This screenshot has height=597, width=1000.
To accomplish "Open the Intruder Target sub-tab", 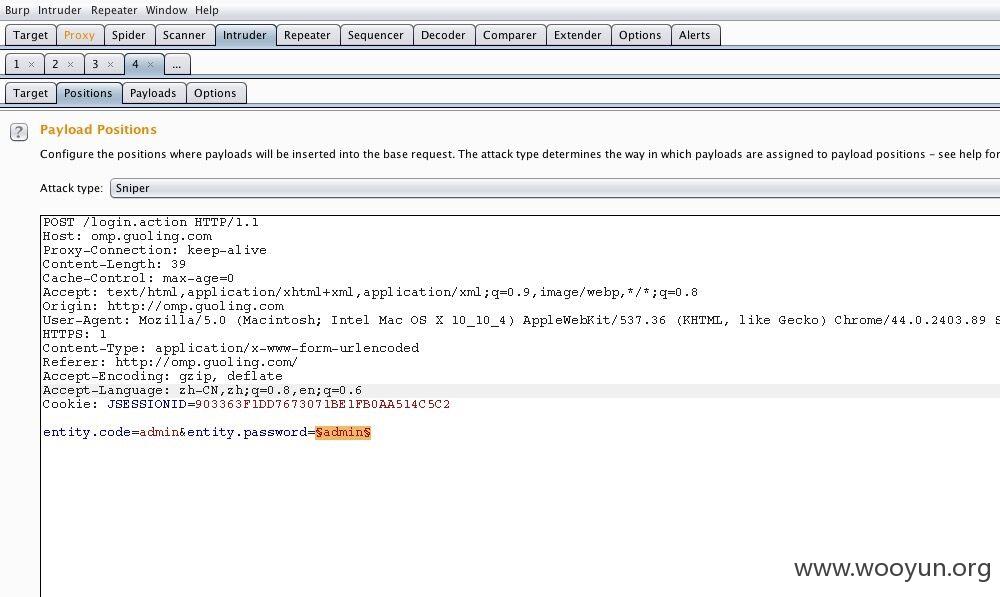I will [x=31, y=93].
